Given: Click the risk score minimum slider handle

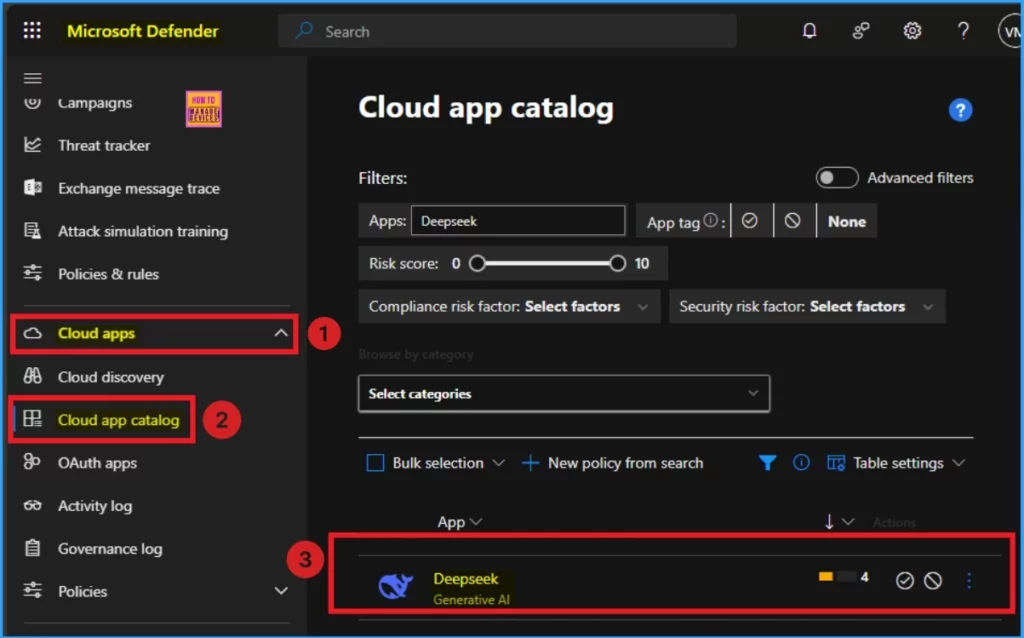Looking at the screenshot, I should tap(477, 263).
